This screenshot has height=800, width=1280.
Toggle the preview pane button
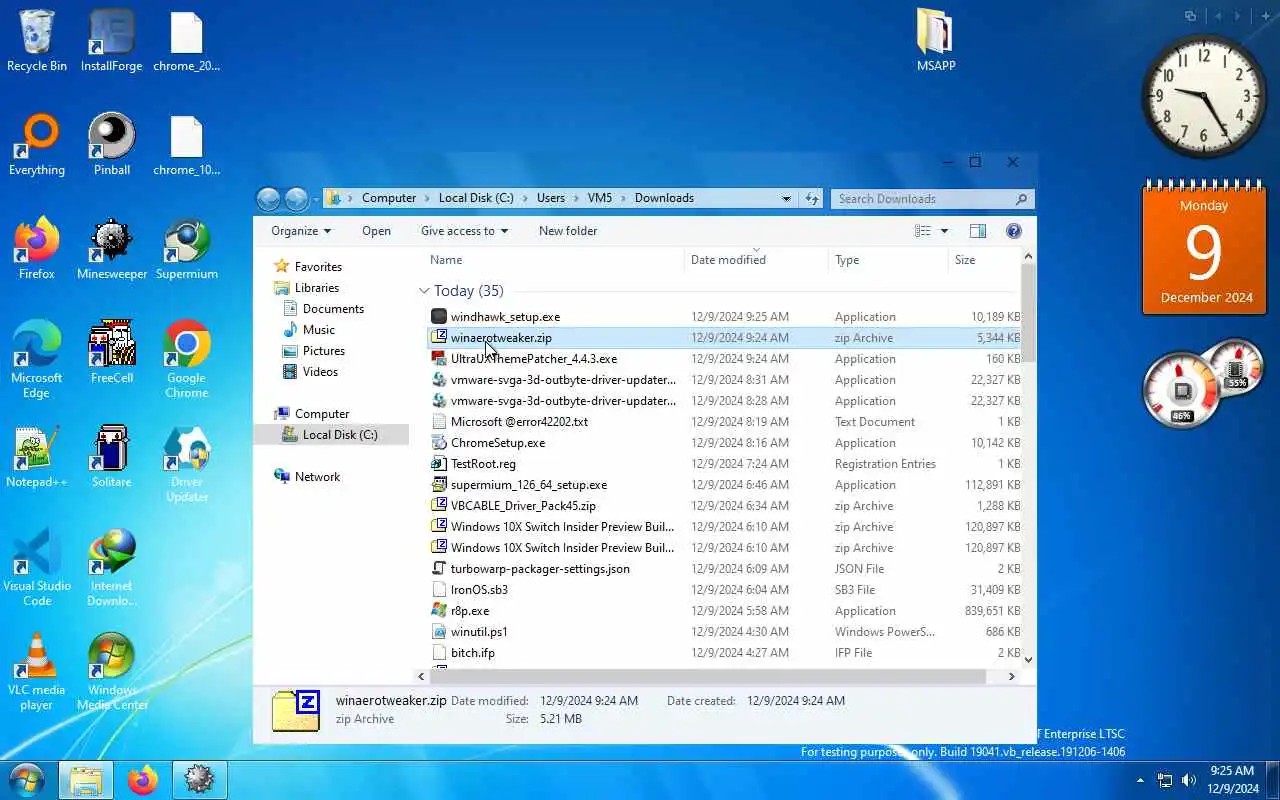pyautogui.click(x=978, y=231)
